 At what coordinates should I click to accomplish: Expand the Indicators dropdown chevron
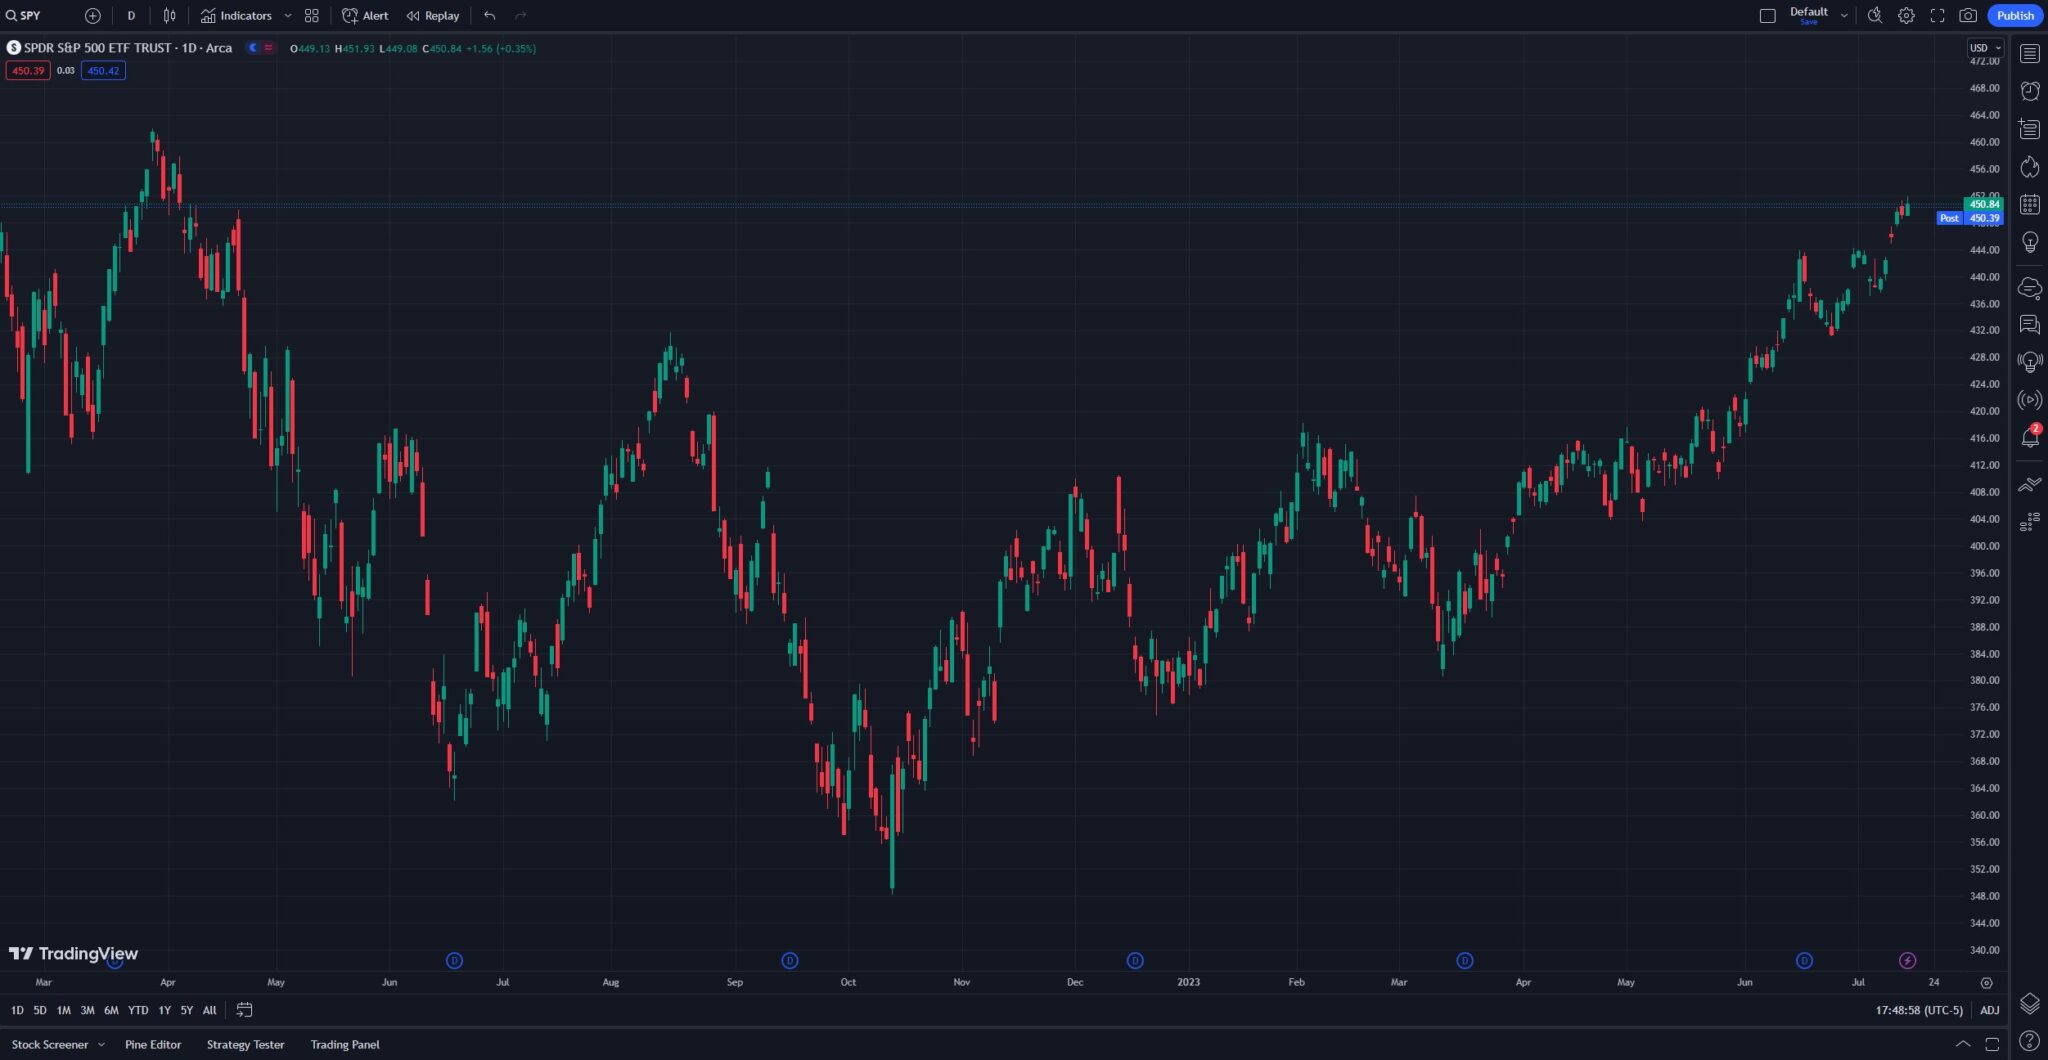pos(289,15)
